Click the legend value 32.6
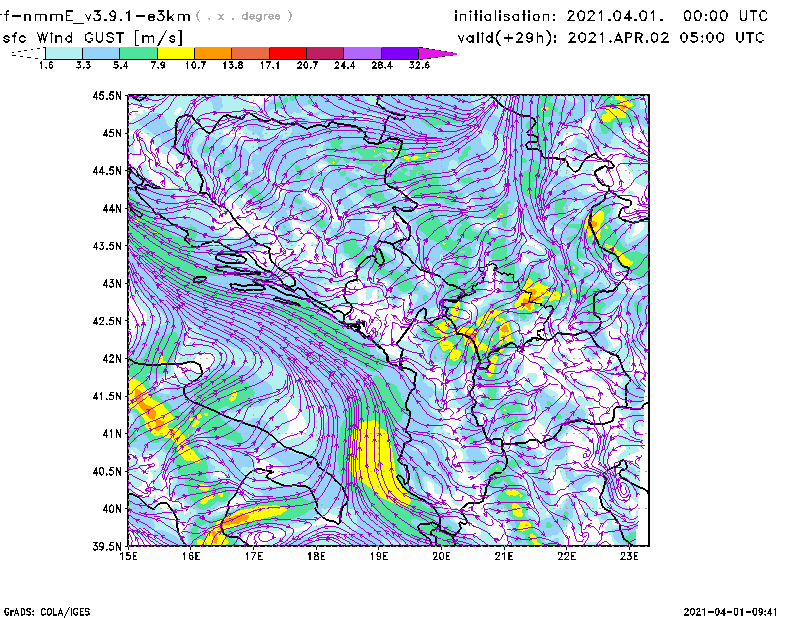 point(419,65)
